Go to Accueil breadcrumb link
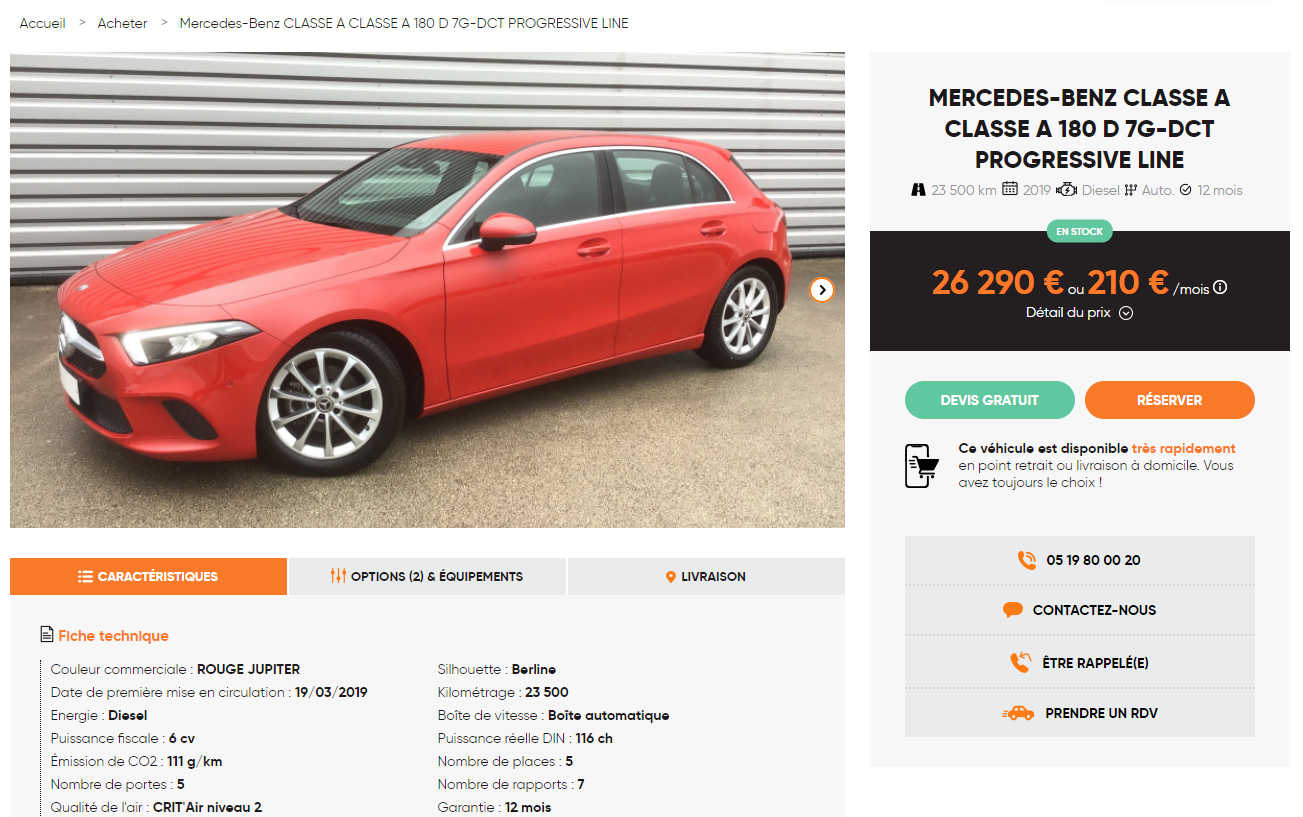 coord(43,23)
